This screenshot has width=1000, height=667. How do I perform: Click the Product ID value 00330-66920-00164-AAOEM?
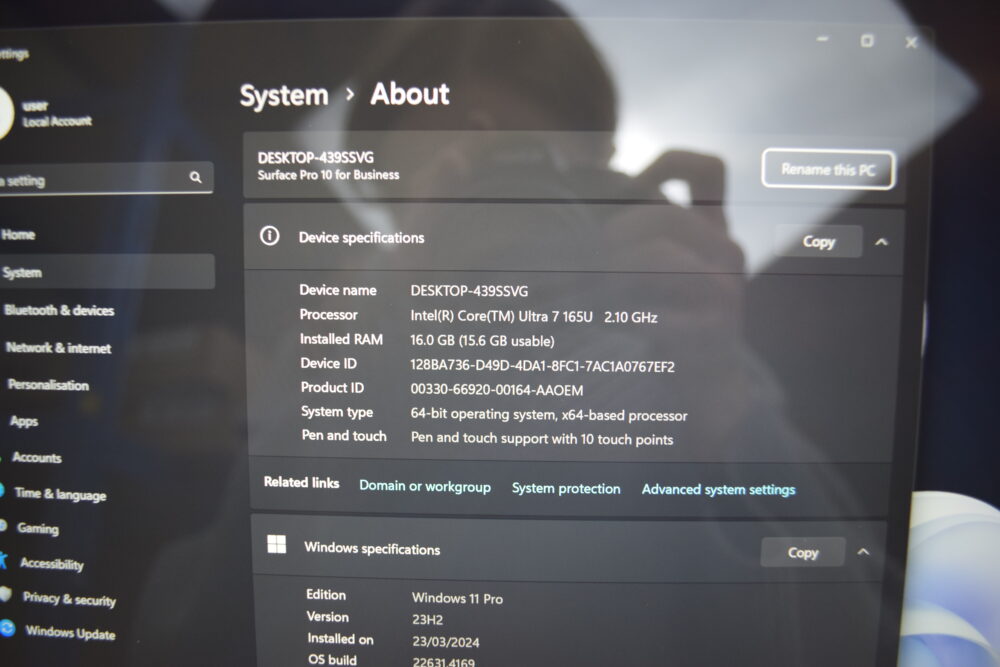[x=497, y=390]
